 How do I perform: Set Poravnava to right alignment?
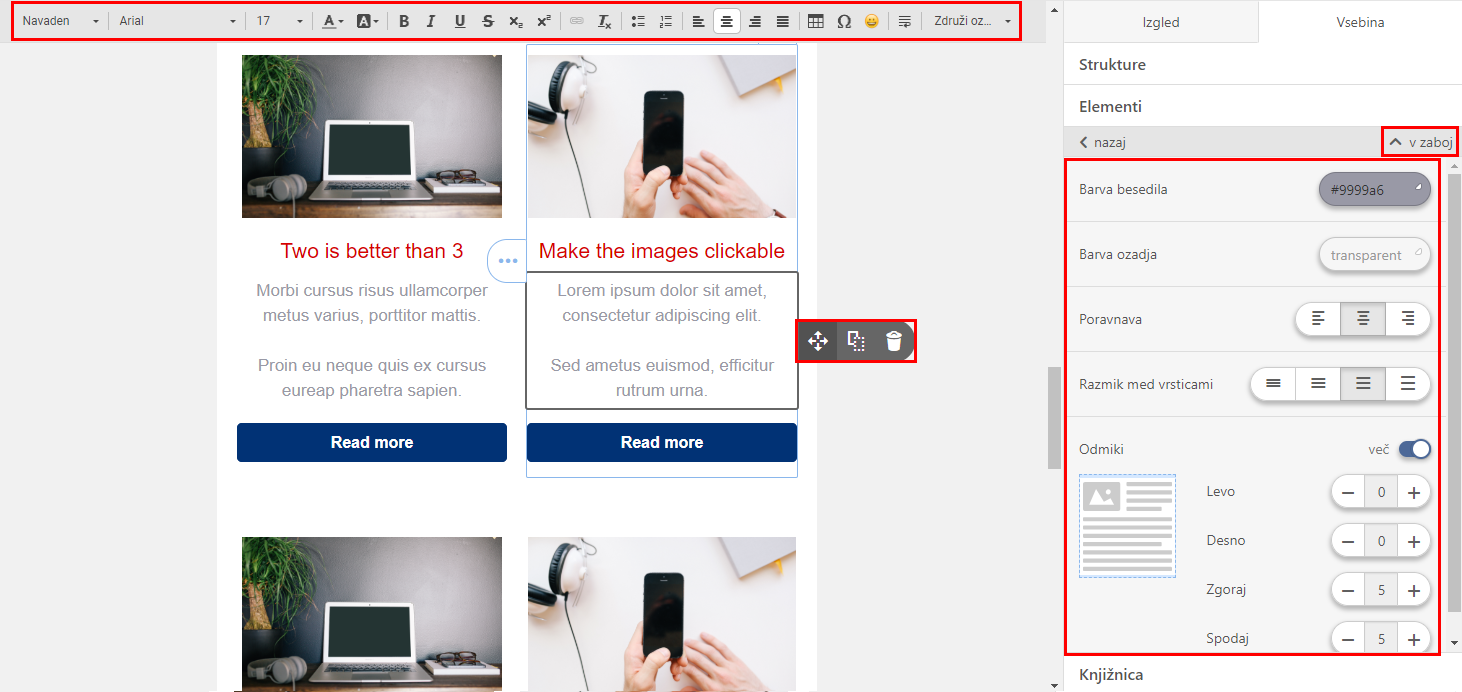coord(1408,319)
